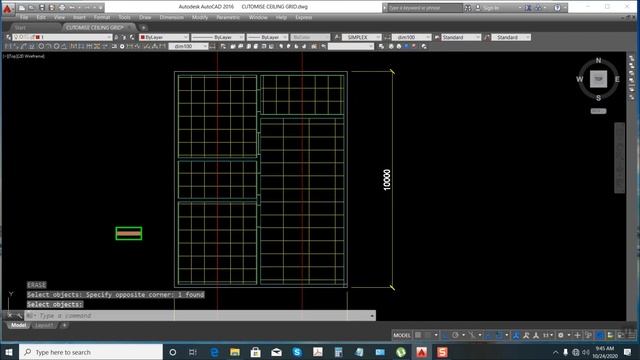Toggle object snap tracking in status bar
Image resolution: width=640 pixels, height=360 pixels.
[488, 335]
